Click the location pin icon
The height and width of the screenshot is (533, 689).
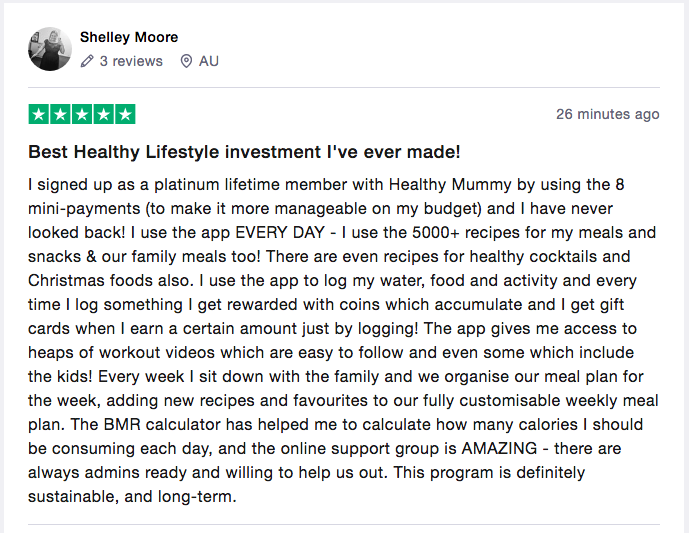186,61
